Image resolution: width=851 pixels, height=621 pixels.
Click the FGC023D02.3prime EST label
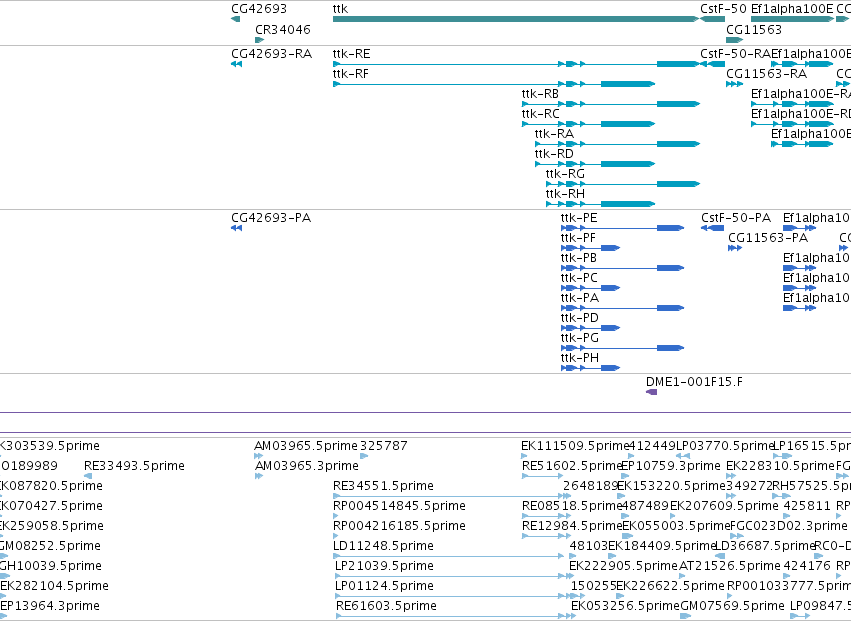click(x=789, y=526)
